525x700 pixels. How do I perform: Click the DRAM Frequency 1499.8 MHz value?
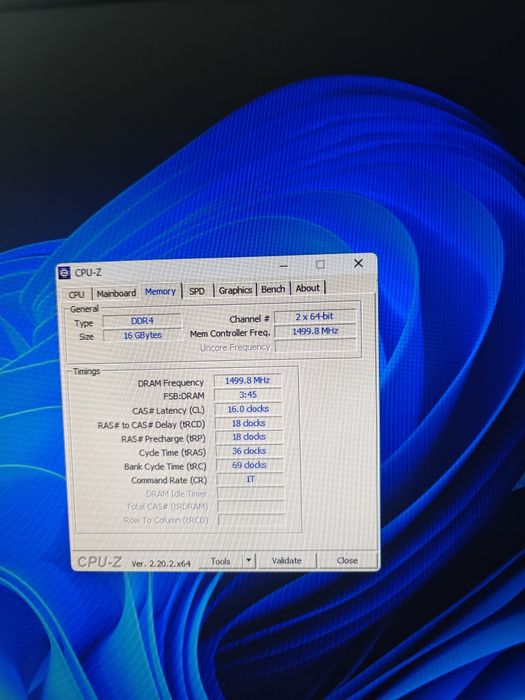click(247, 380)
